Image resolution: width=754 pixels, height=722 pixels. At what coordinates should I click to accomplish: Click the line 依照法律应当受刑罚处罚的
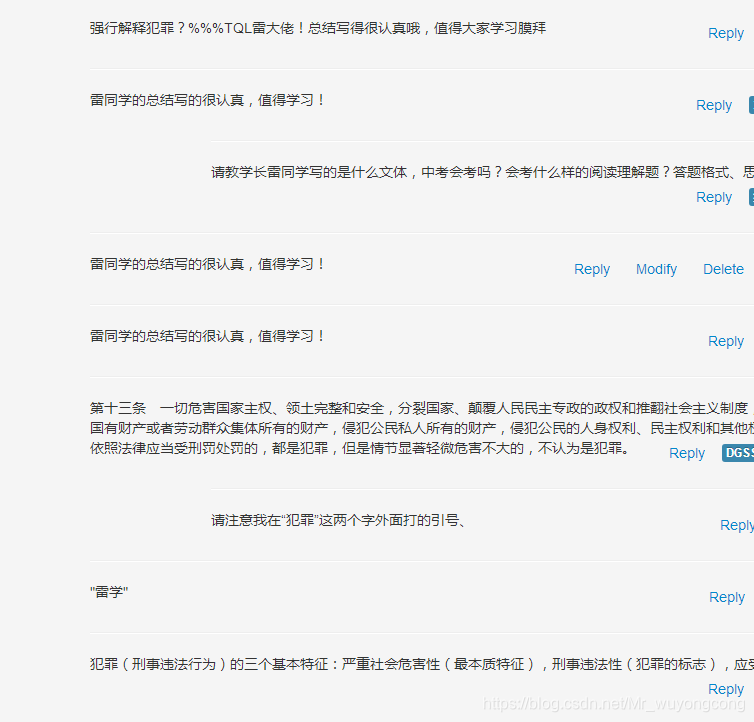(x=359, y=448)
